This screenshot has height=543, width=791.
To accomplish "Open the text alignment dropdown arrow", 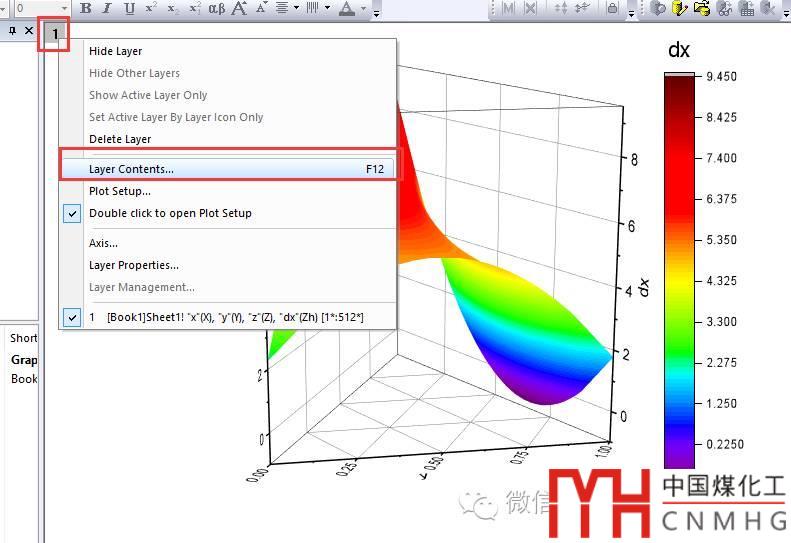I will pos(296,8).
